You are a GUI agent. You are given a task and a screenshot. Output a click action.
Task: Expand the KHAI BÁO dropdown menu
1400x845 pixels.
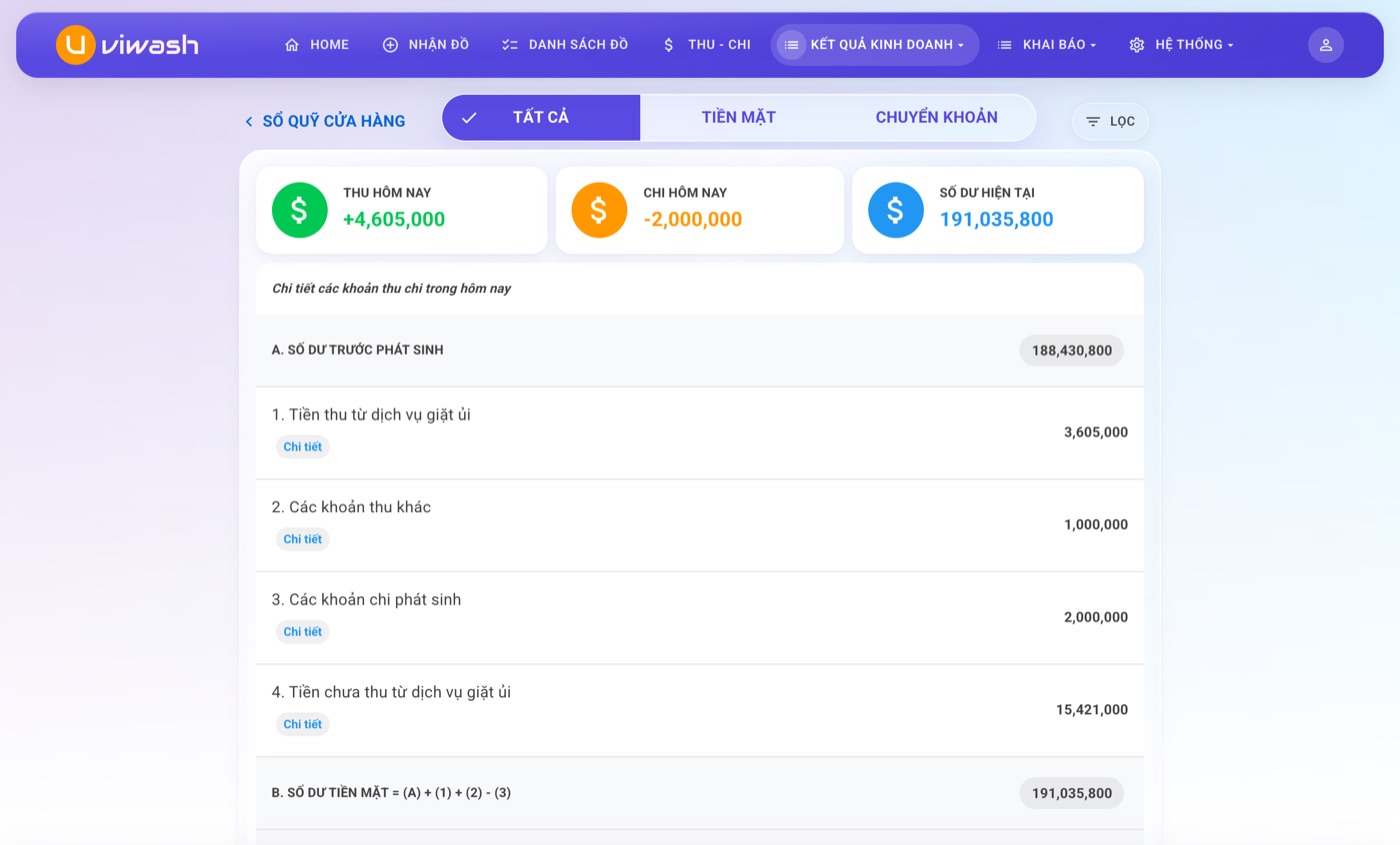(1046, 45)
